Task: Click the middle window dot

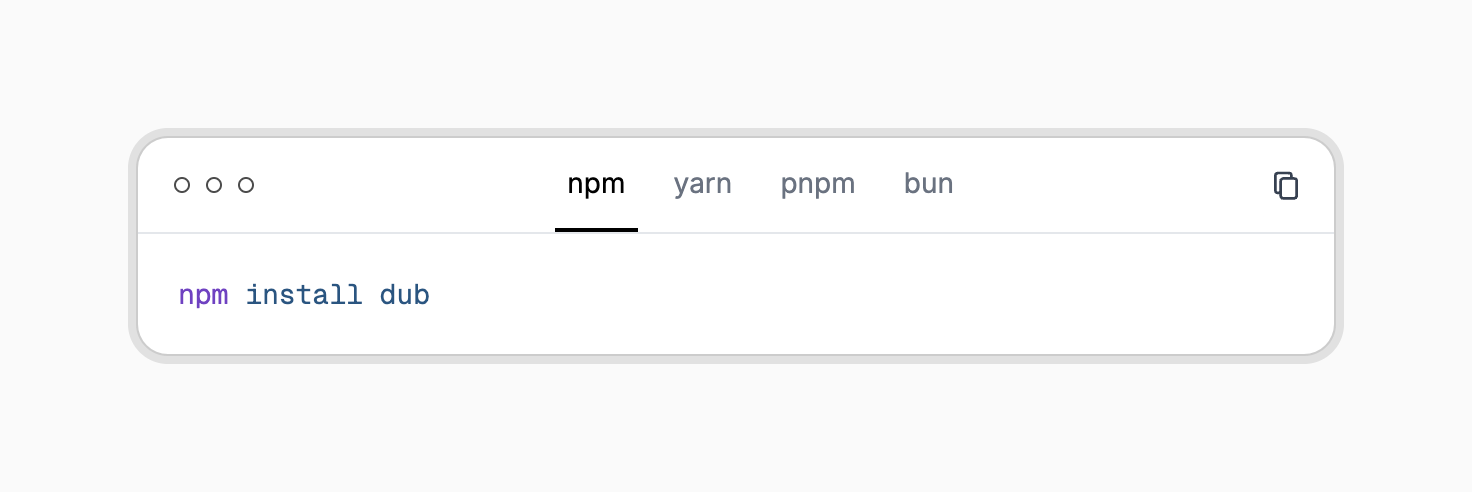Action: pyautogui.click(x=214, y=185)
